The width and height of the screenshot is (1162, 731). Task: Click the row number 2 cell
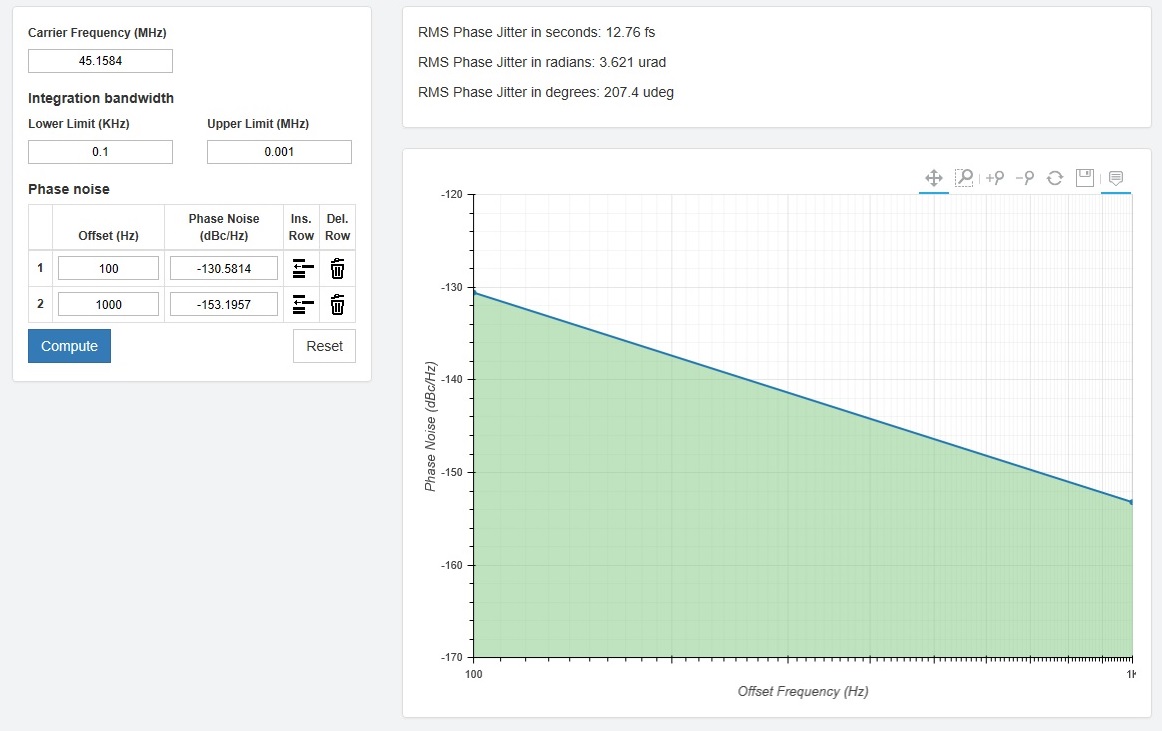[x=40, y=303]
